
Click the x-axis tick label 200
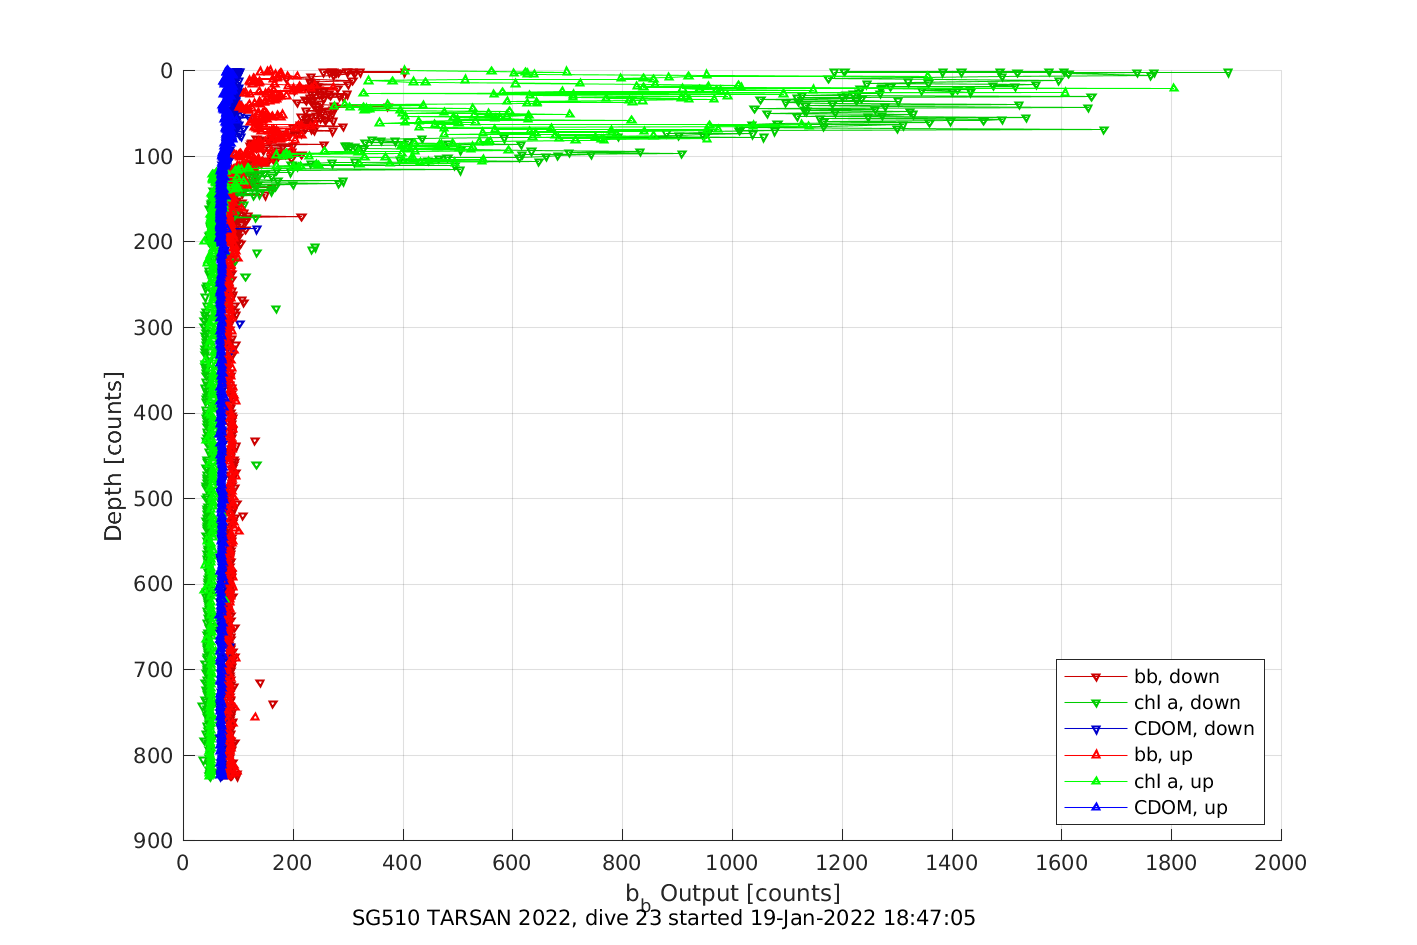(293, 863)
